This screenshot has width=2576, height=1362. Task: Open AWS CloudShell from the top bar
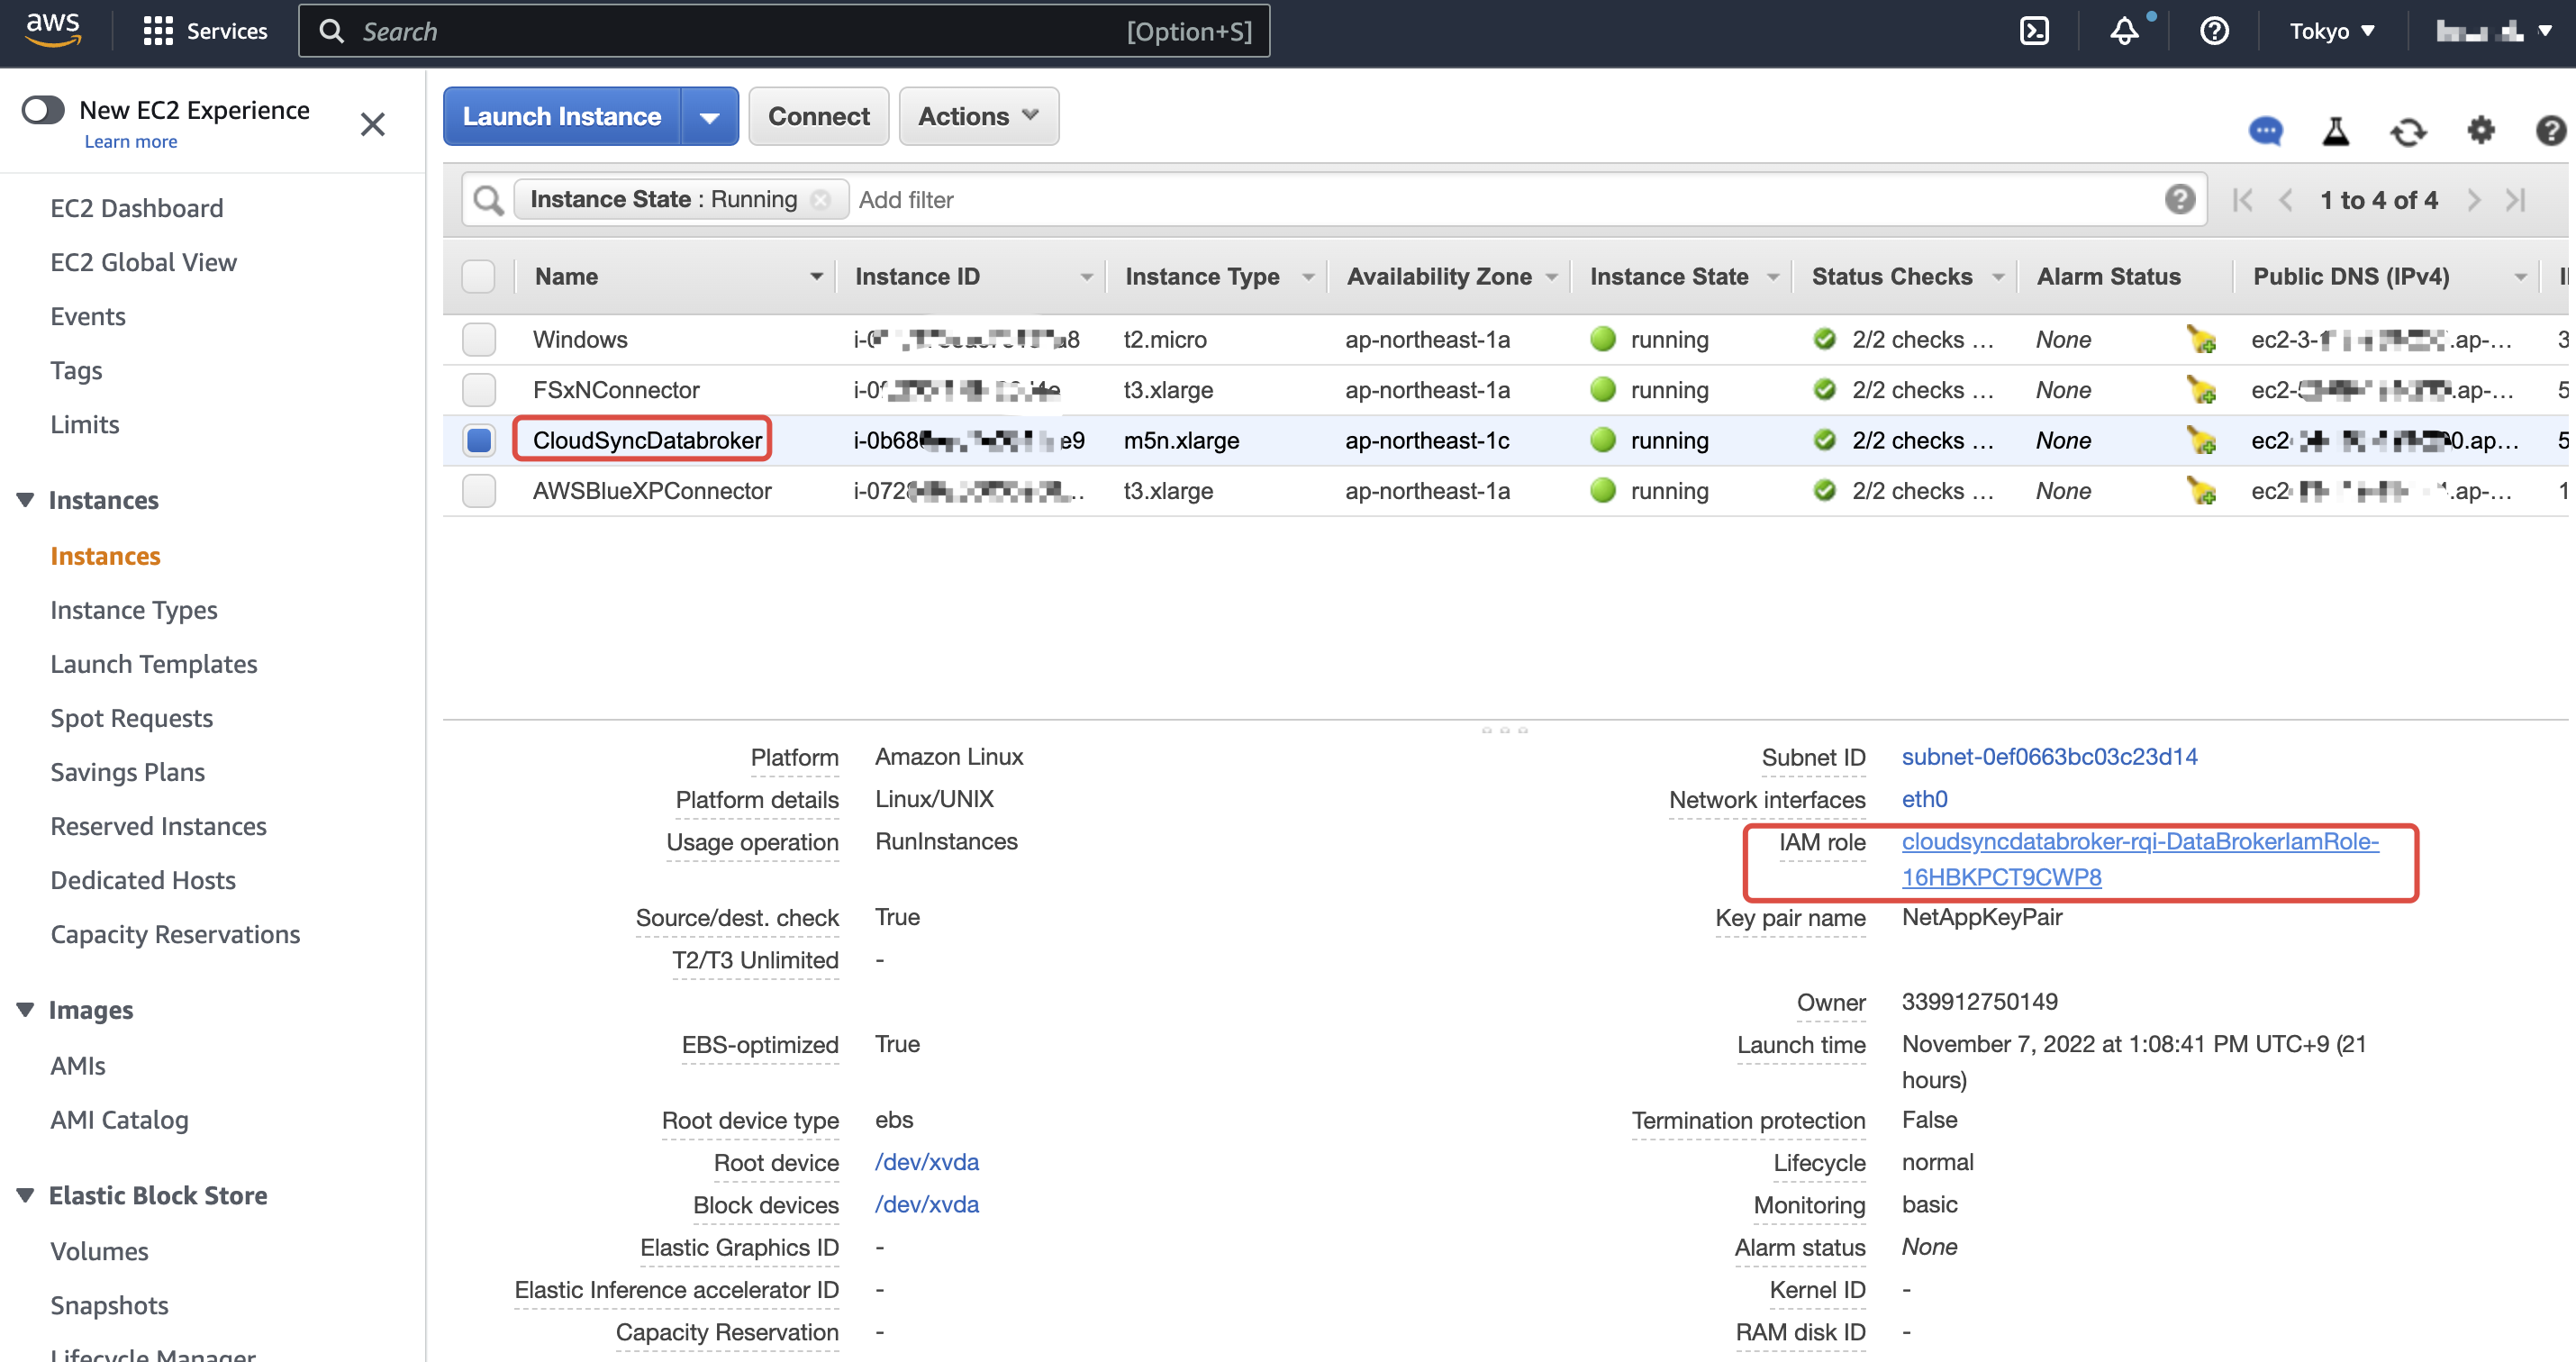(x=2035, y=30)
